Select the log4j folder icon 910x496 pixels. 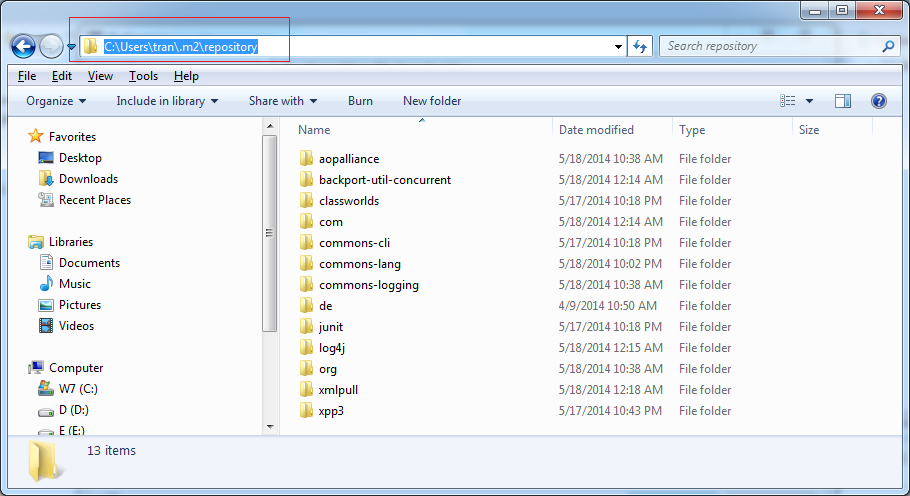pyautogui.click(x=306, y=347)
